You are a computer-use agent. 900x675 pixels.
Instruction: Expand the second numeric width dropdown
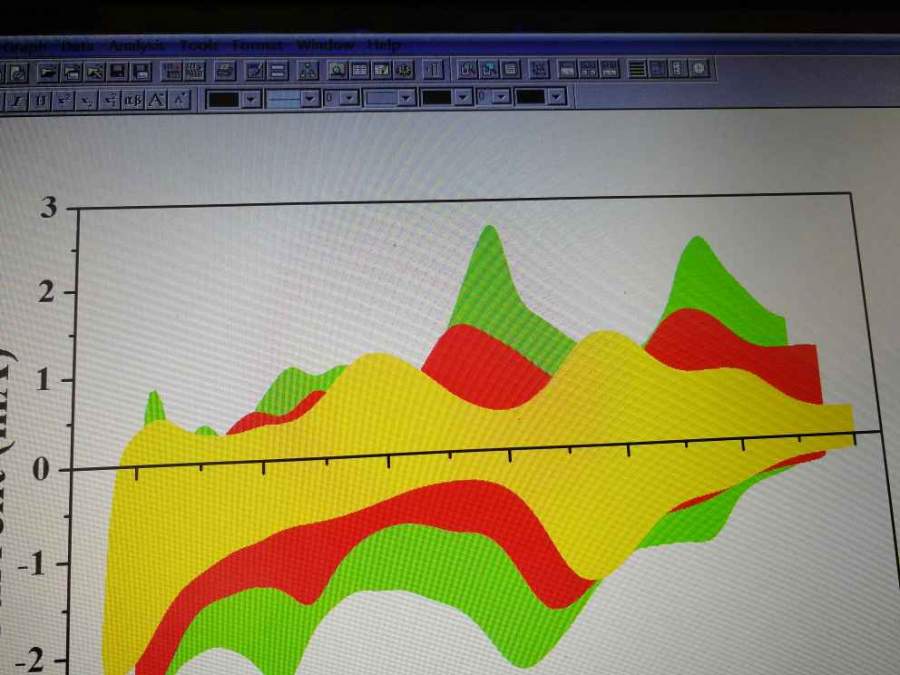[x=502, y=96]
